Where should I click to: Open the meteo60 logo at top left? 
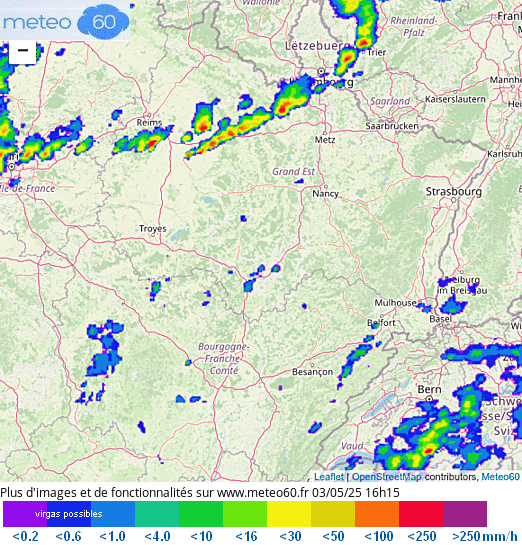click(65, 21)
